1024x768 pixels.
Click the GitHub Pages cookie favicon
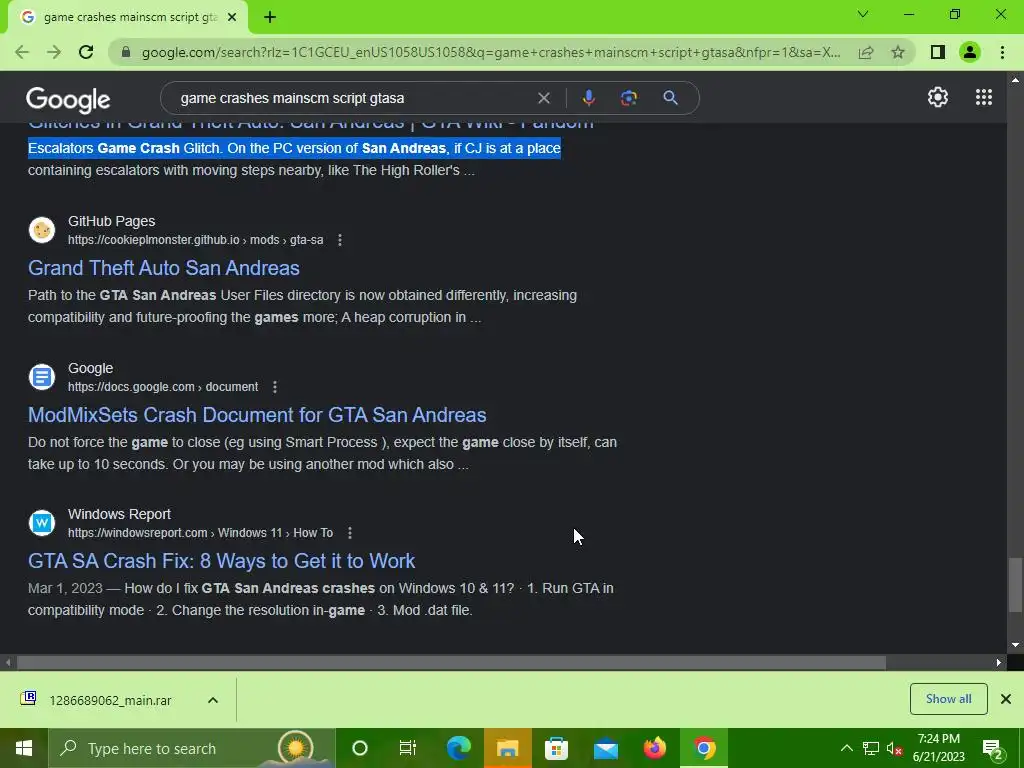click(42, 230)
